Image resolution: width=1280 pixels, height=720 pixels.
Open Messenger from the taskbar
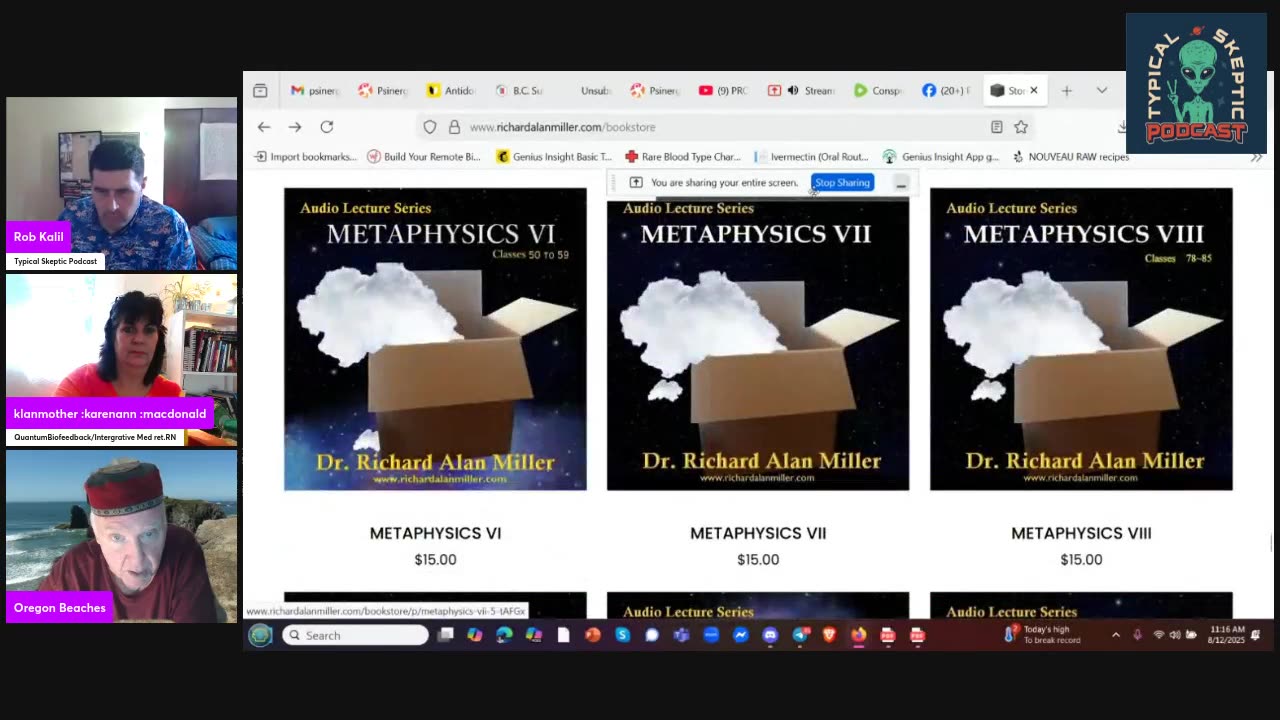(x=740, y=635)
